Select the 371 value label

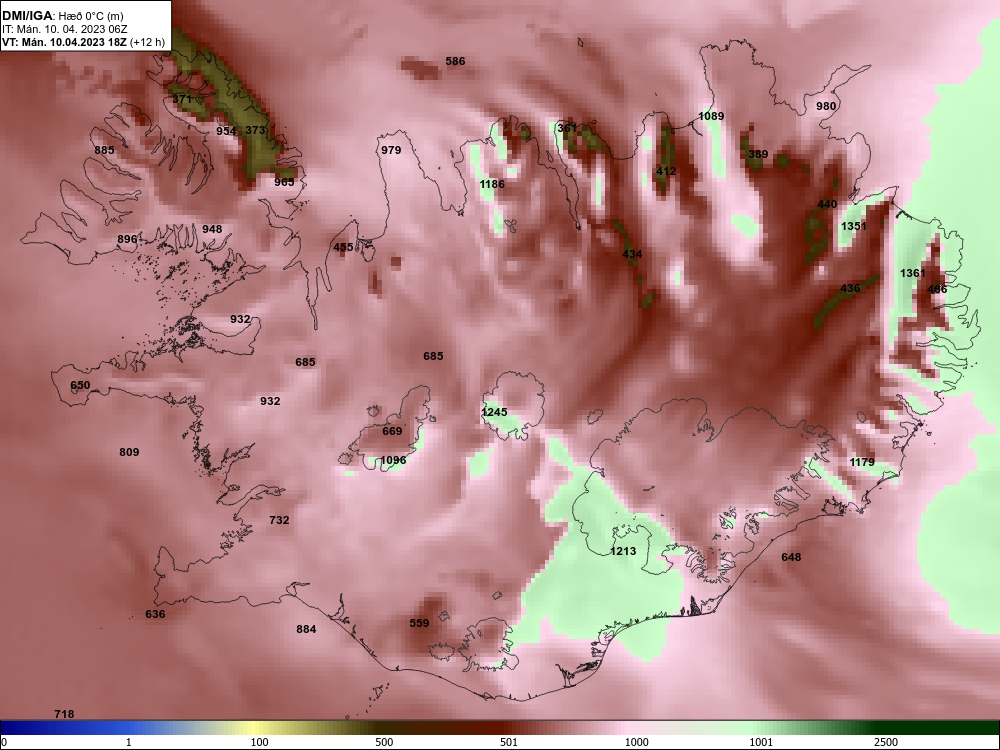(182, 99)
